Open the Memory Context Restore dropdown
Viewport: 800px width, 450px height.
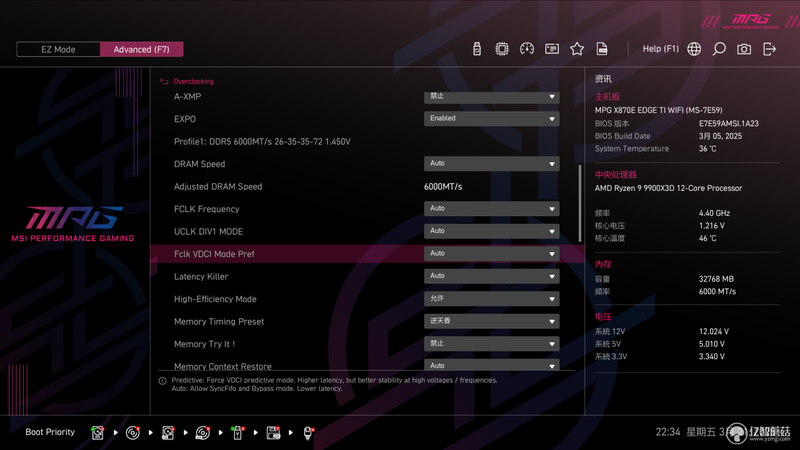[491, 364]
